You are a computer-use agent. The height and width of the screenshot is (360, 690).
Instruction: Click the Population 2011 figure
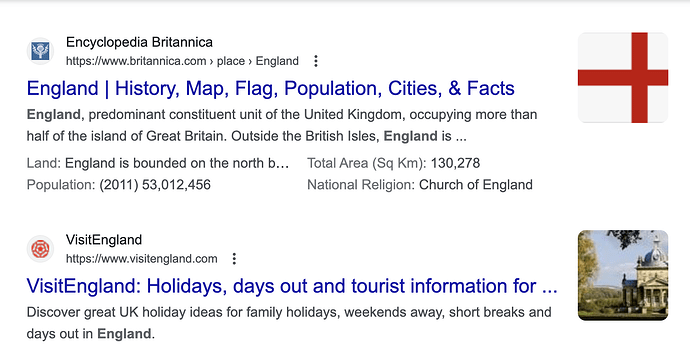click(155, 185)
